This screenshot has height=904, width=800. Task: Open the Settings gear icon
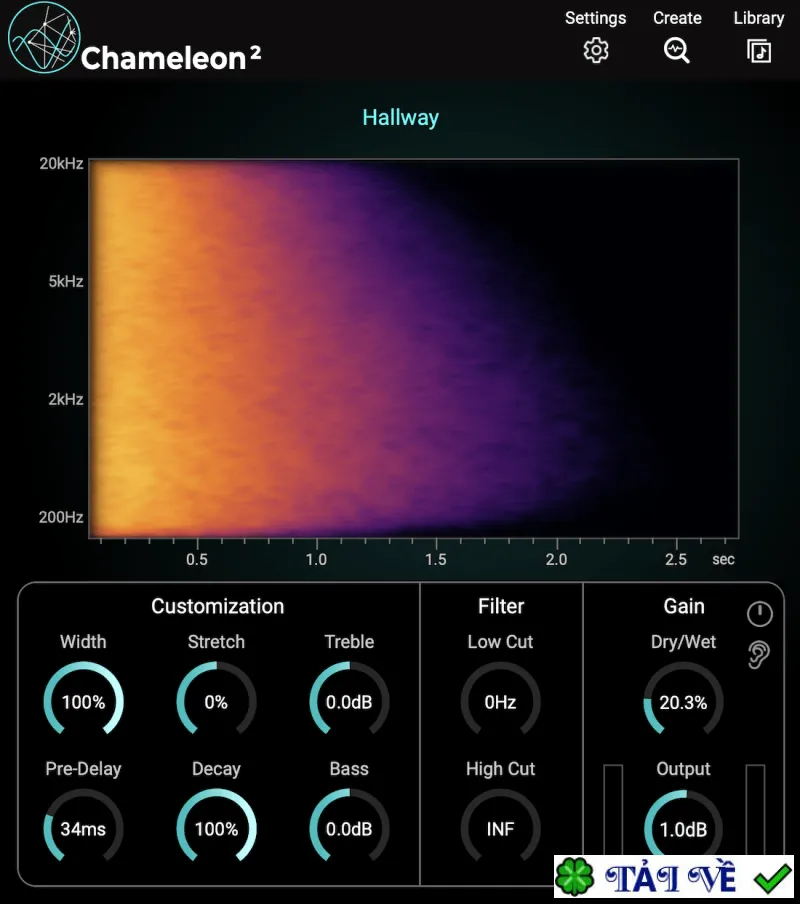tap(595, 51)
